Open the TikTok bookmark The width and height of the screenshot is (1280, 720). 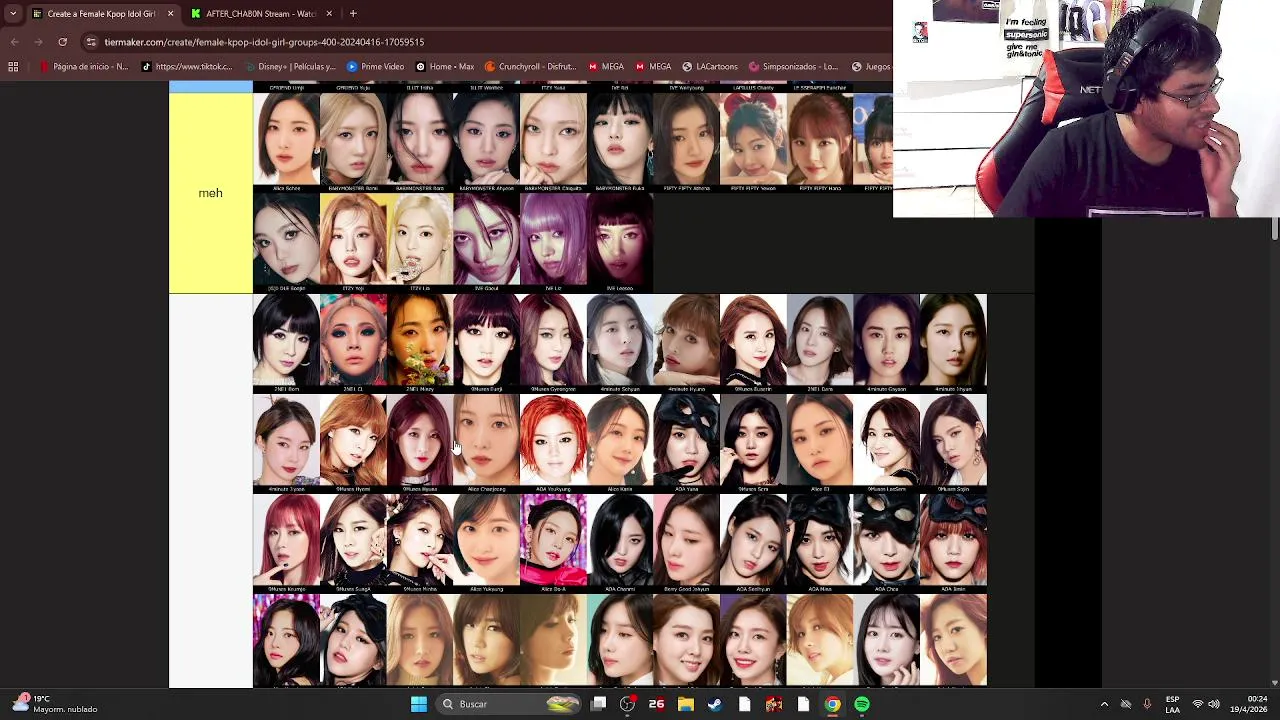187,67
